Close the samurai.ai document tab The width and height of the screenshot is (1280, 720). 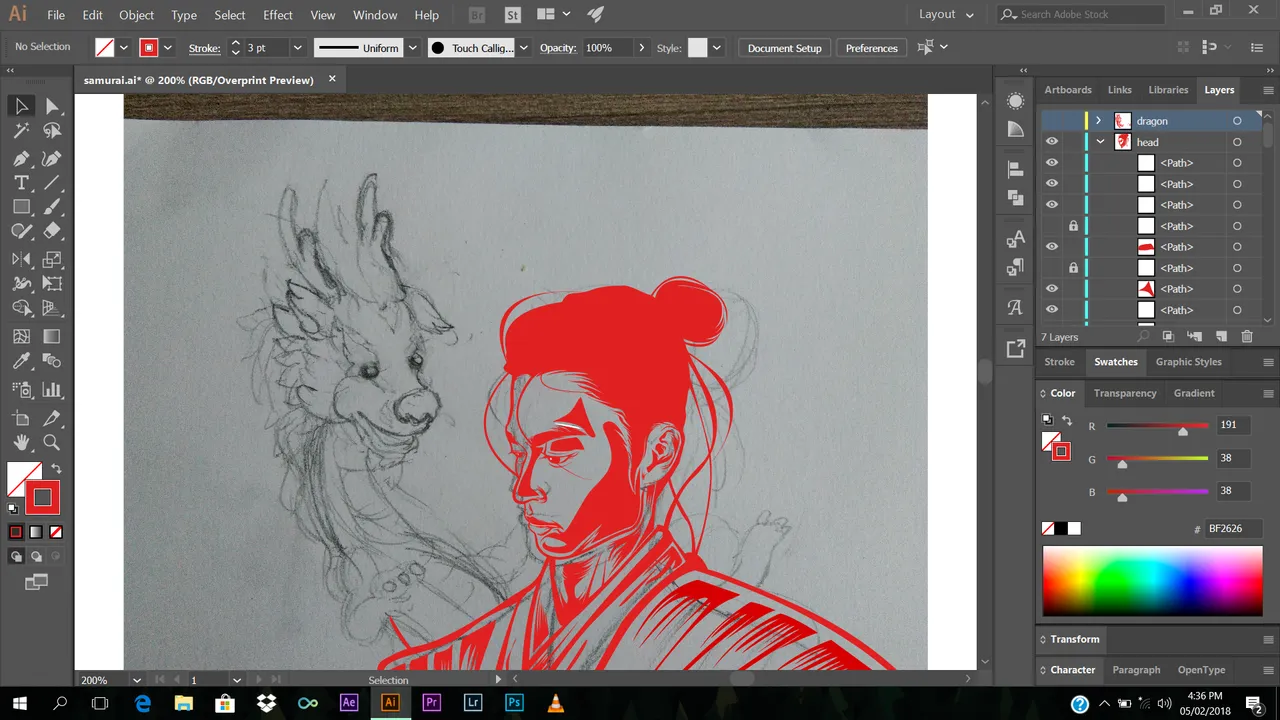pos(332,79)
